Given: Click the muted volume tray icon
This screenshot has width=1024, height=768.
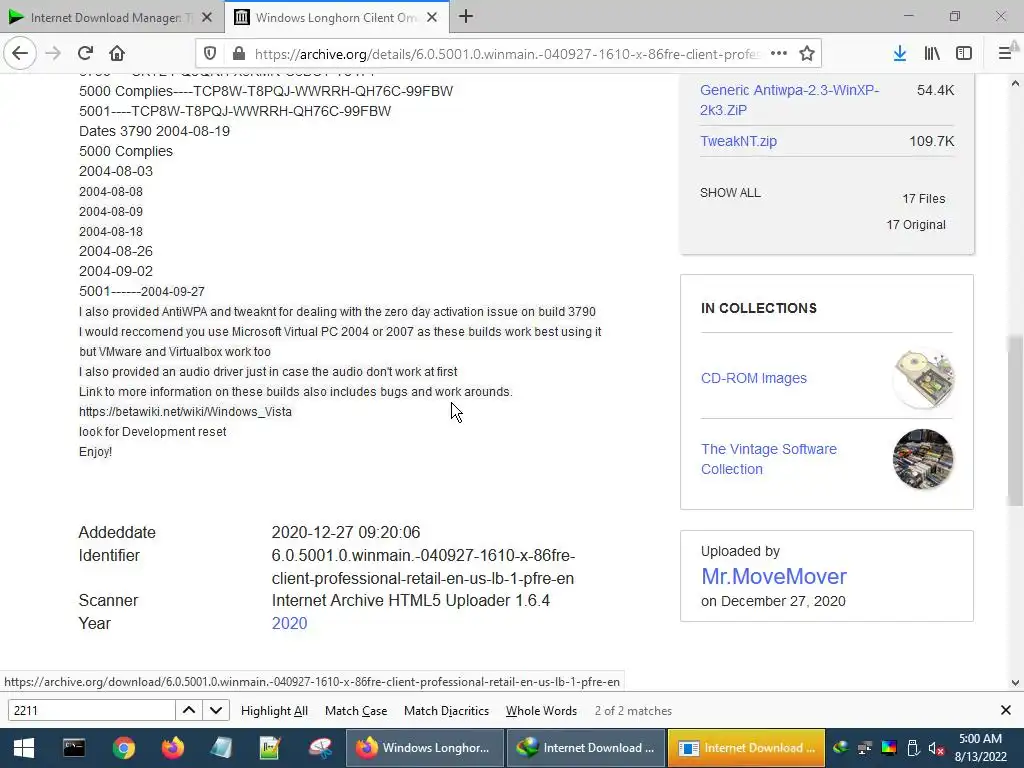Looking at the screenshot, I should [936, 748].
